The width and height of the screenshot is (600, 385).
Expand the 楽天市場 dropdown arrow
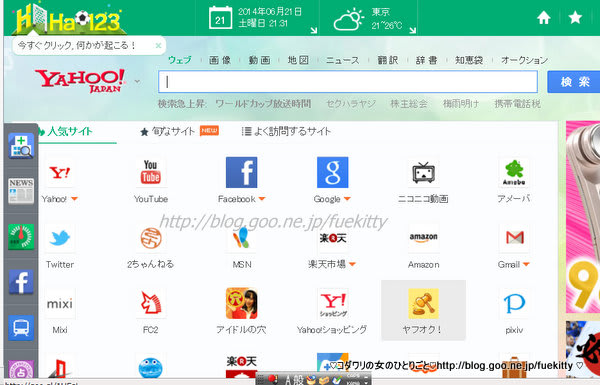352,264
